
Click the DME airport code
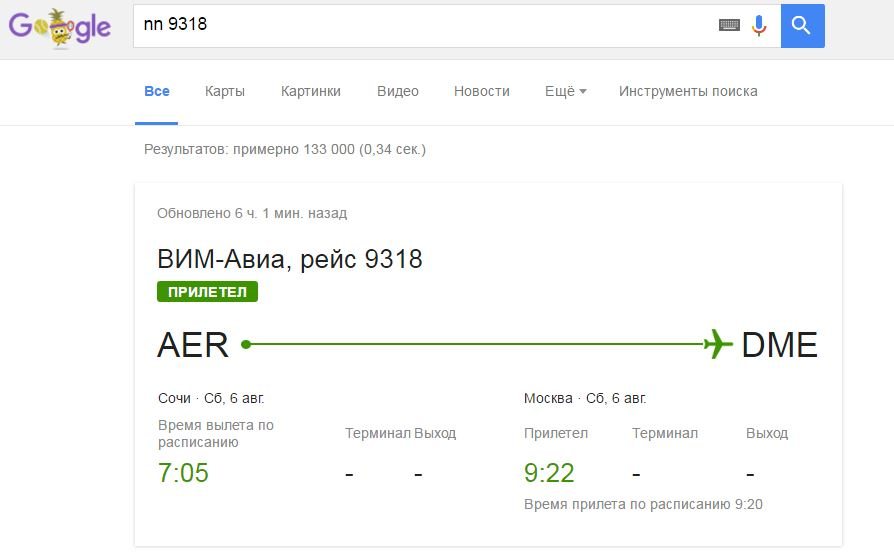(779, 345)
